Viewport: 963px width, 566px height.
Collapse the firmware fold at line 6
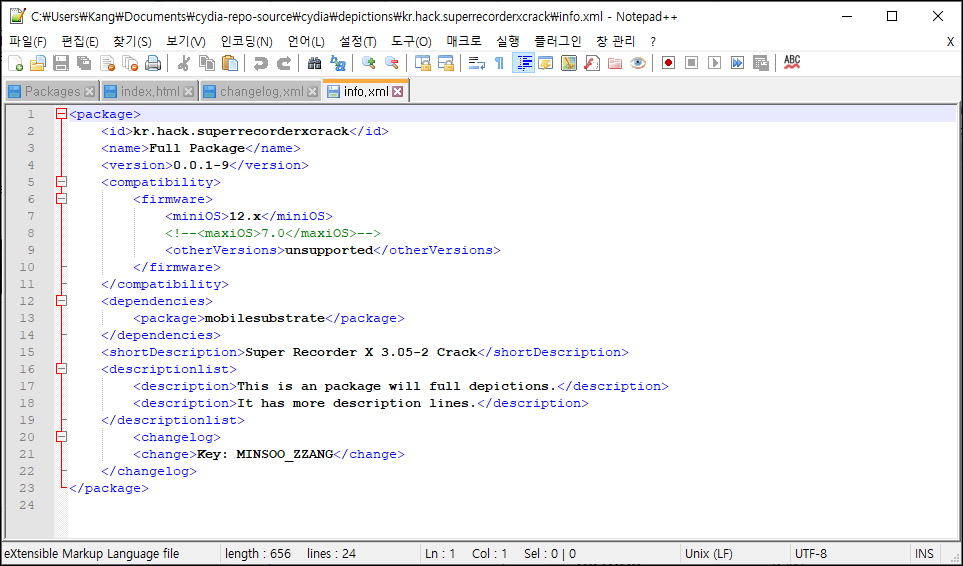click(x=61, y=199)
